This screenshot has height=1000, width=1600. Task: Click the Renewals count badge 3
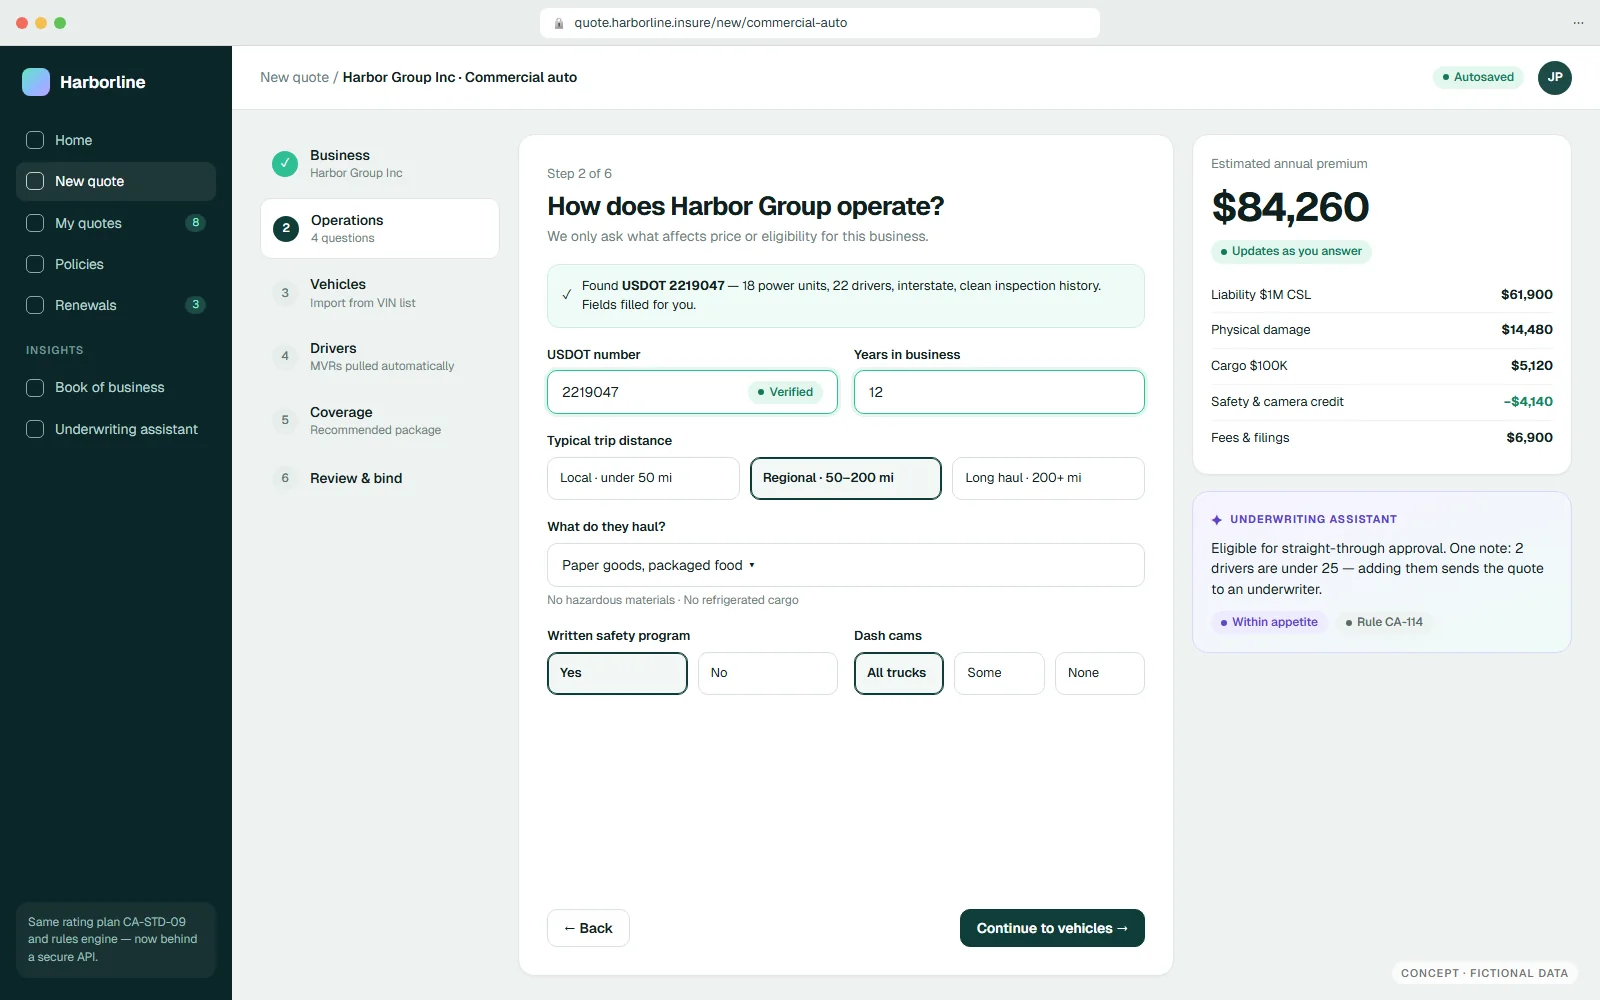coord(196,305)
